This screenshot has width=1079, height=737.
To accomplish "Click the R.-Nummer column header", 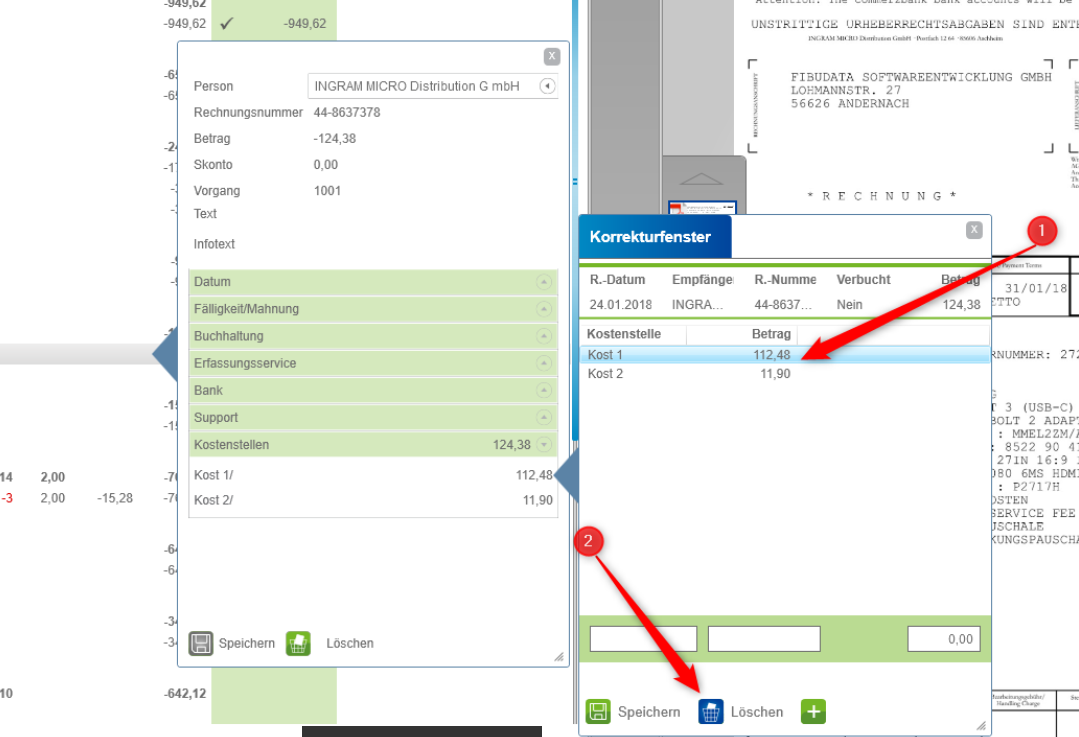I will [x=785, y=279].
